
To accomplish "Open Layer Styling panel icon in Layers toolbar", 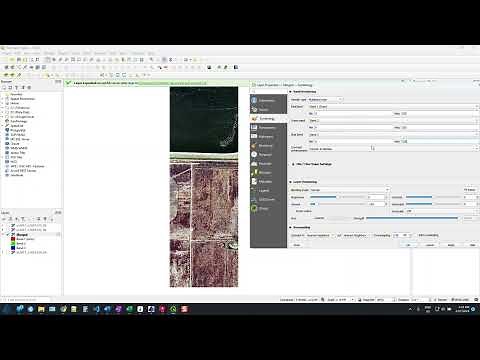I will (x=4, y=219).
